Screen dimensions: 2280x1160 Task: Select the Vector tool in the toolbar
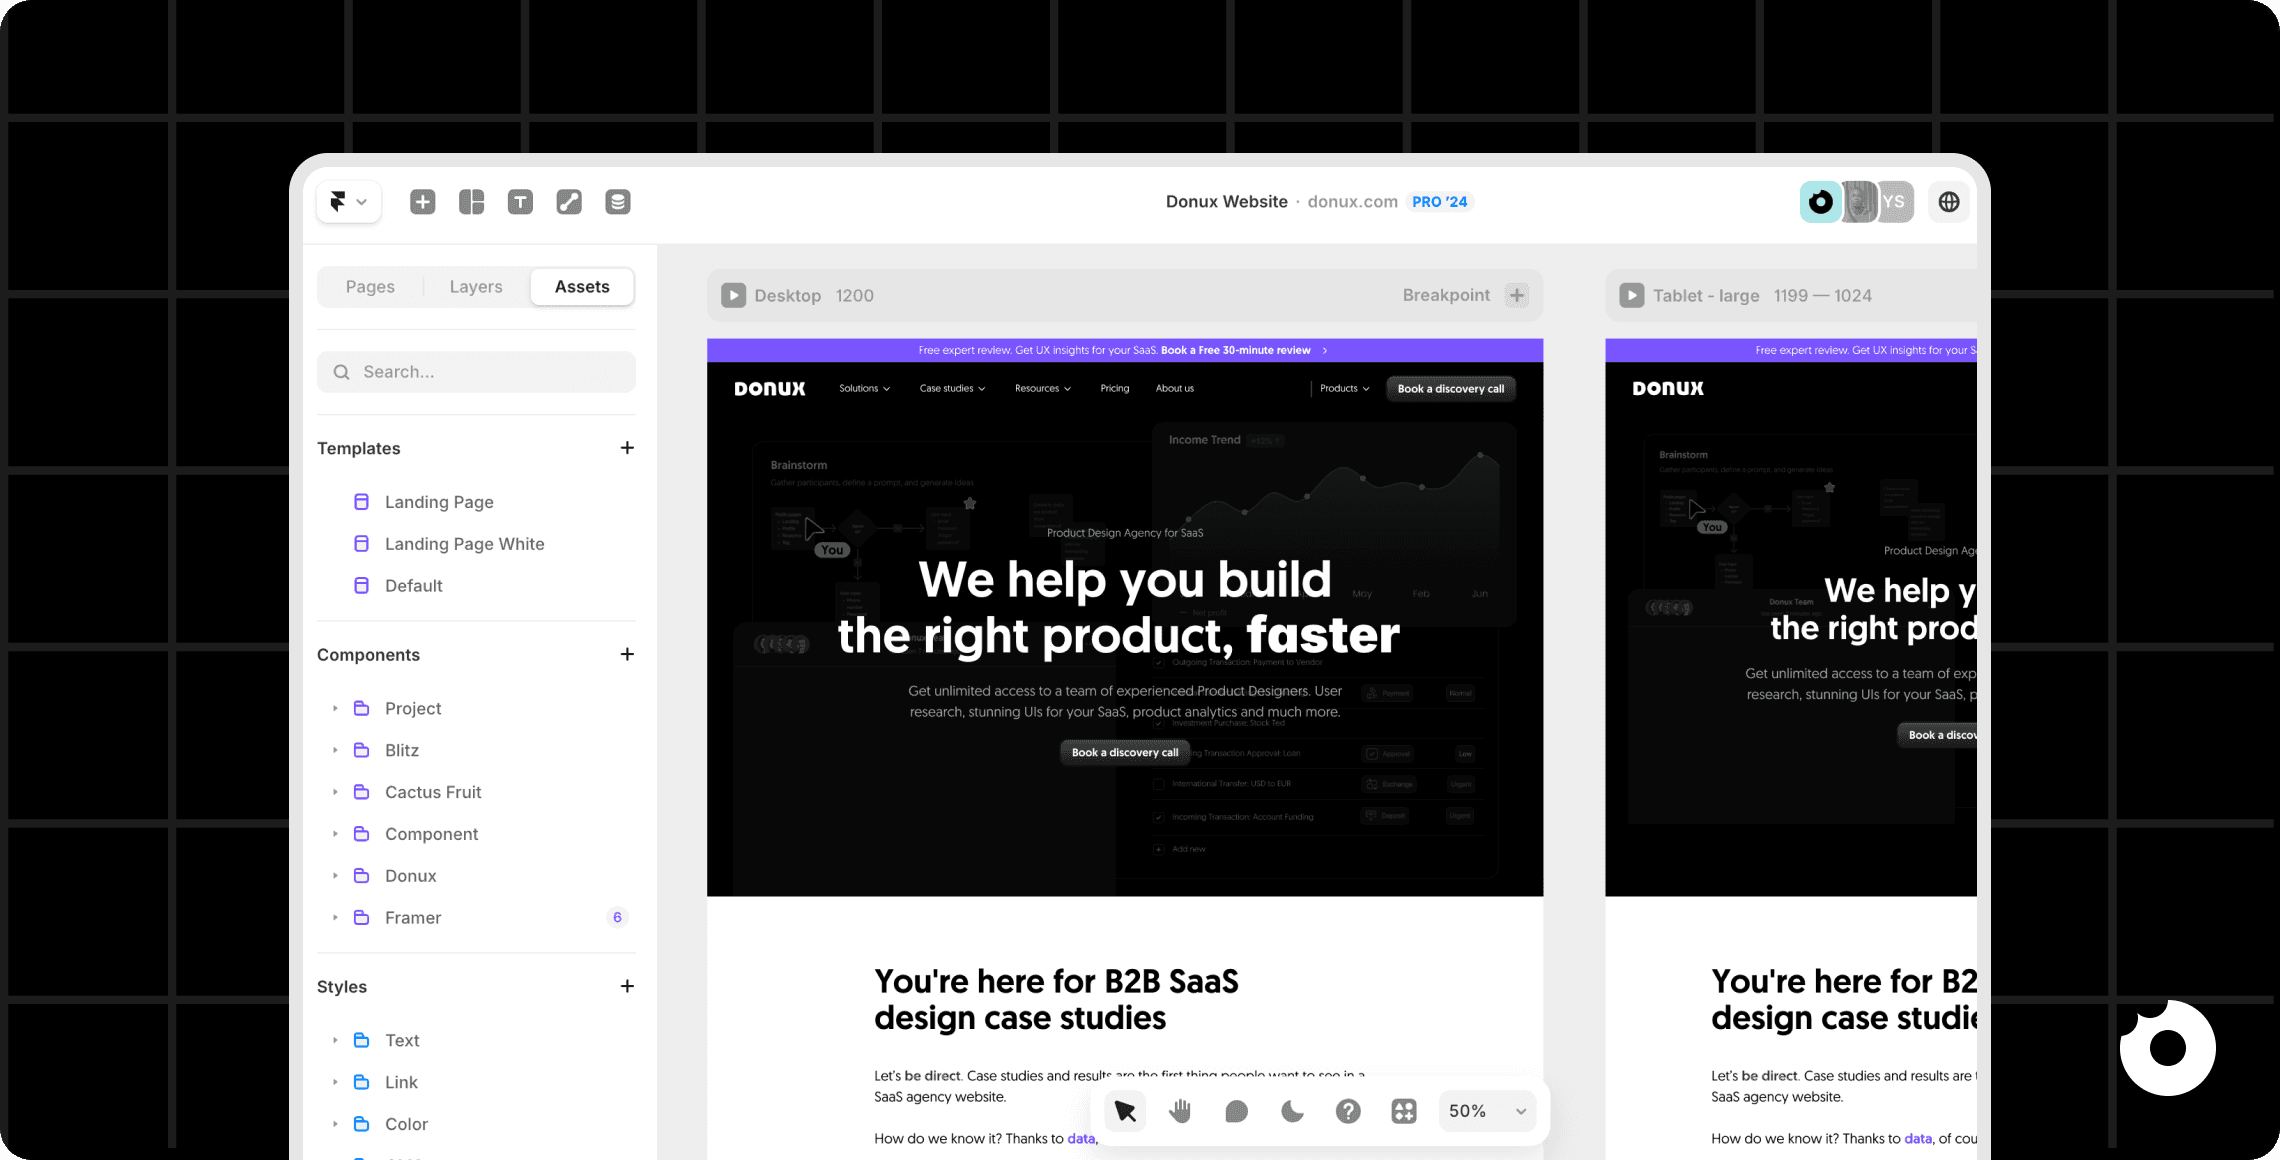click(569, 201)
